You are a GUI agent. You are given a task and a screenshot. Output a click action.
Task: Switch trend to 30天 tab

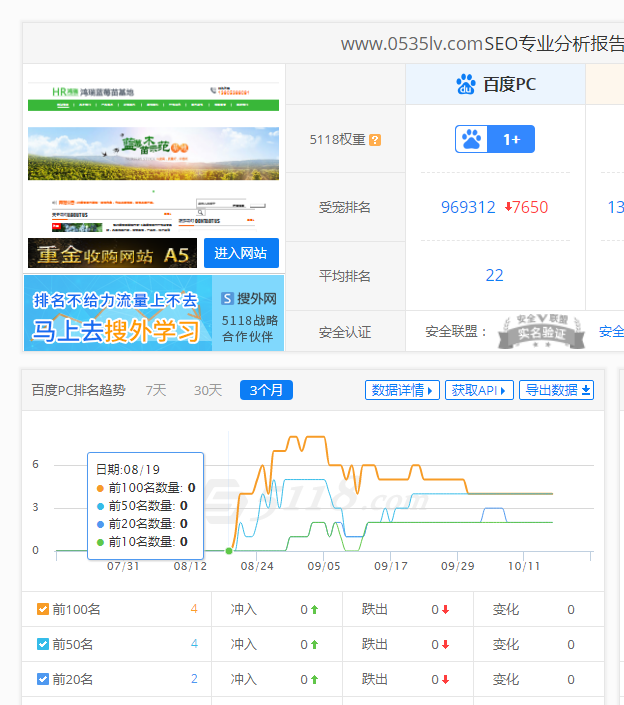(208, 390)
